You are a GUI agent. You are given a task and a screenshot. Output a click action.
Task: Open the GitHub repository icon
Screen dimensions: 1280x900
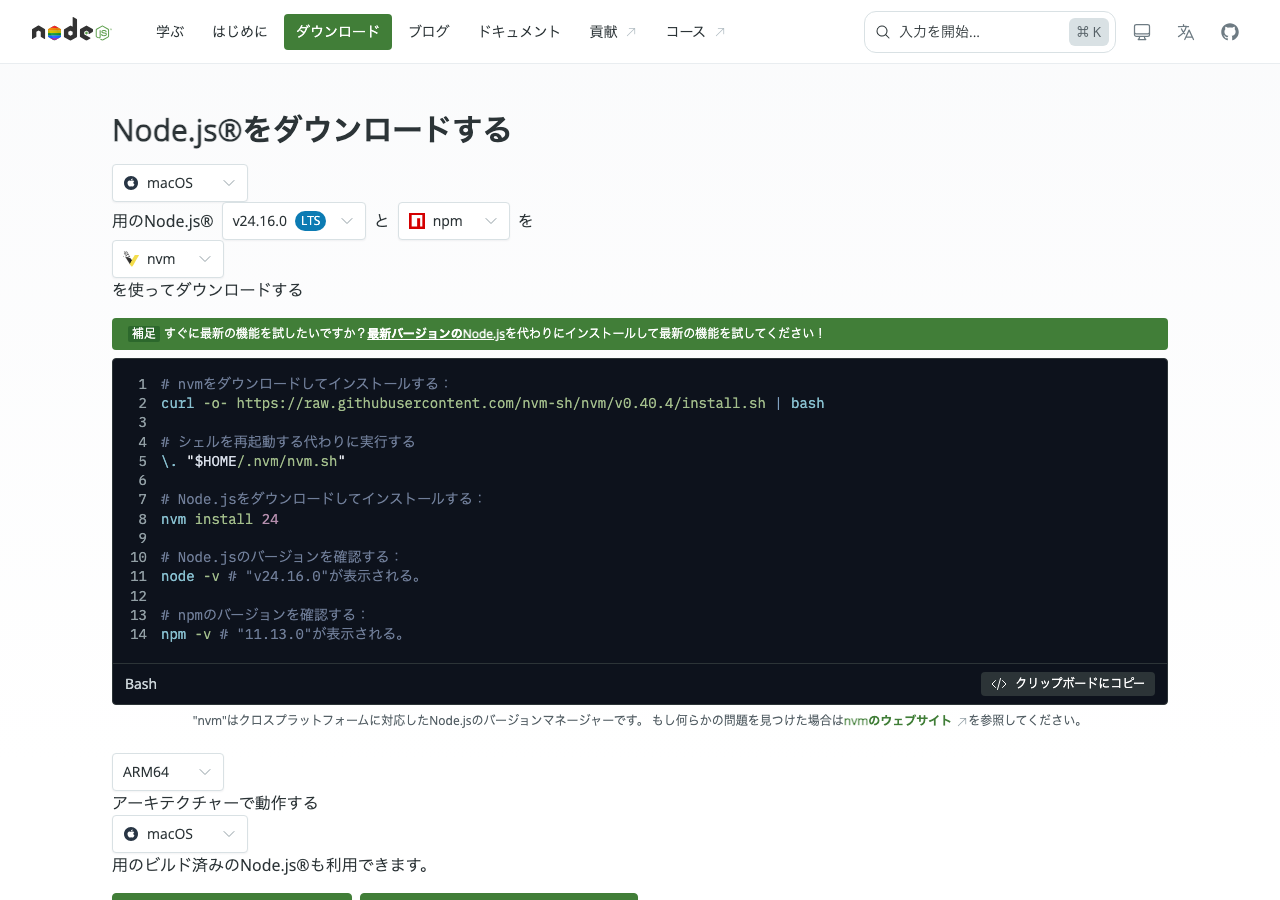1230,32
